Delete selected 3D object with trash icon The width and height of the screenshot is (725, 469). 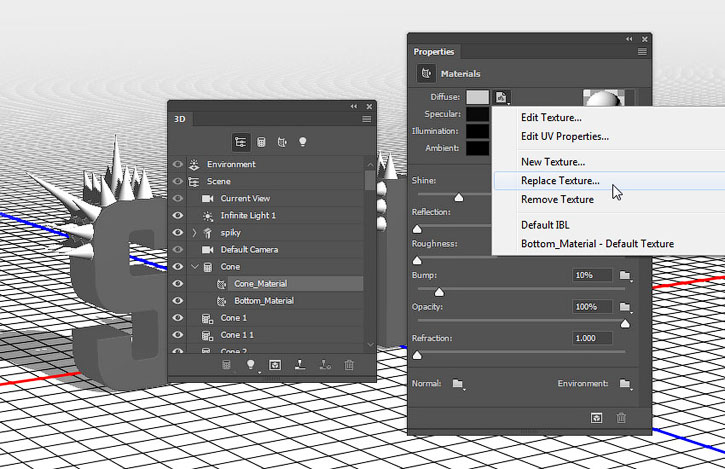pos(349,365)
